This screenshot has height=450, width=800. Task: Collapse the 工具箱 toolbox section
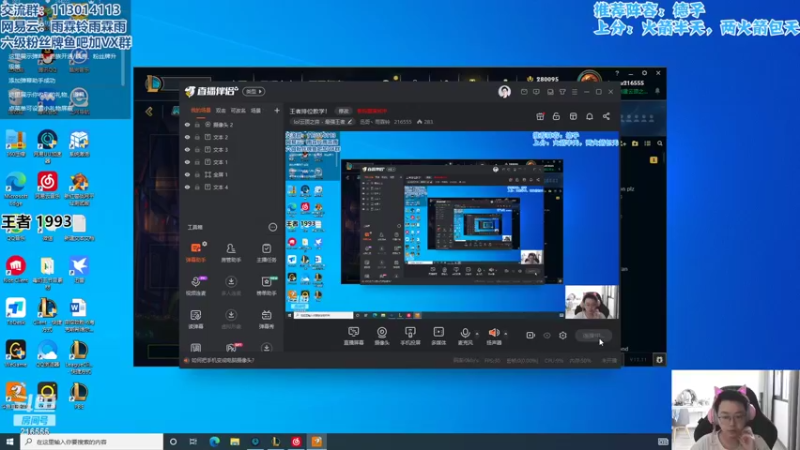coord(272,227)
